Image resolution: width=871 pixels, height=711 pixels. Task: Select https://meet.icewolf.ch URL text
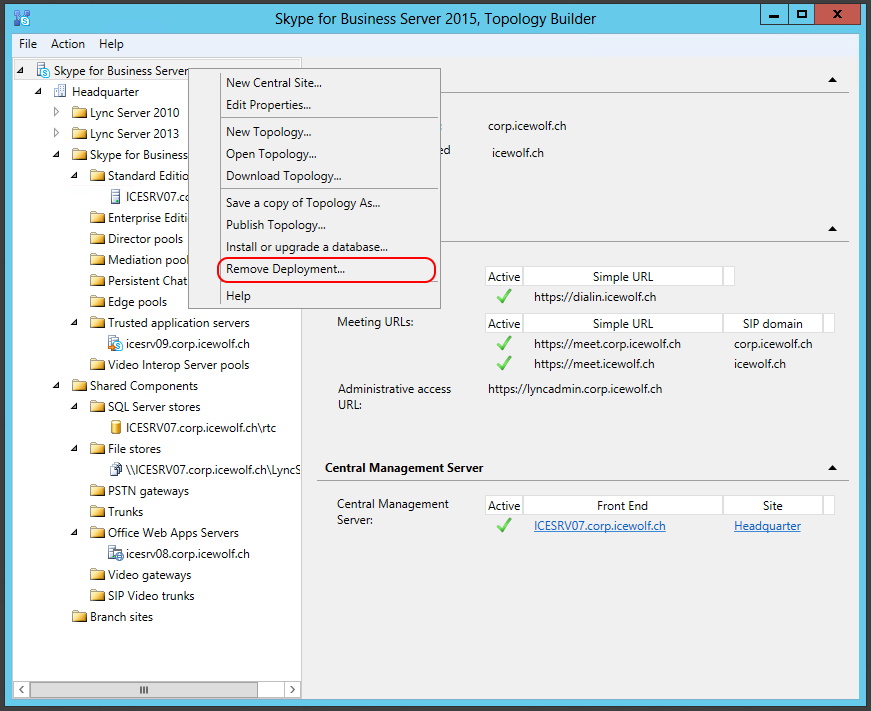[x=594, y=364]
